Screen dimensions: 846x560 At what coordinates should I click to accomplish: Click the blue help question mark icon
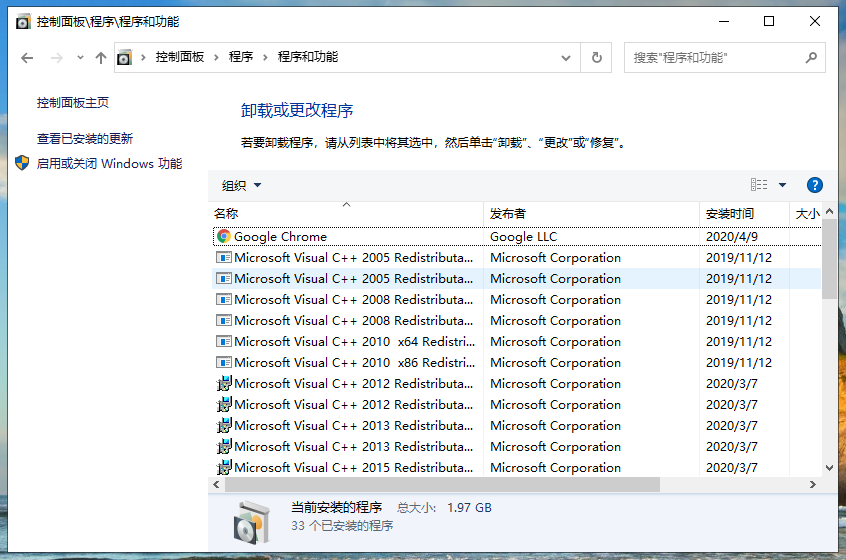[814, 185]
